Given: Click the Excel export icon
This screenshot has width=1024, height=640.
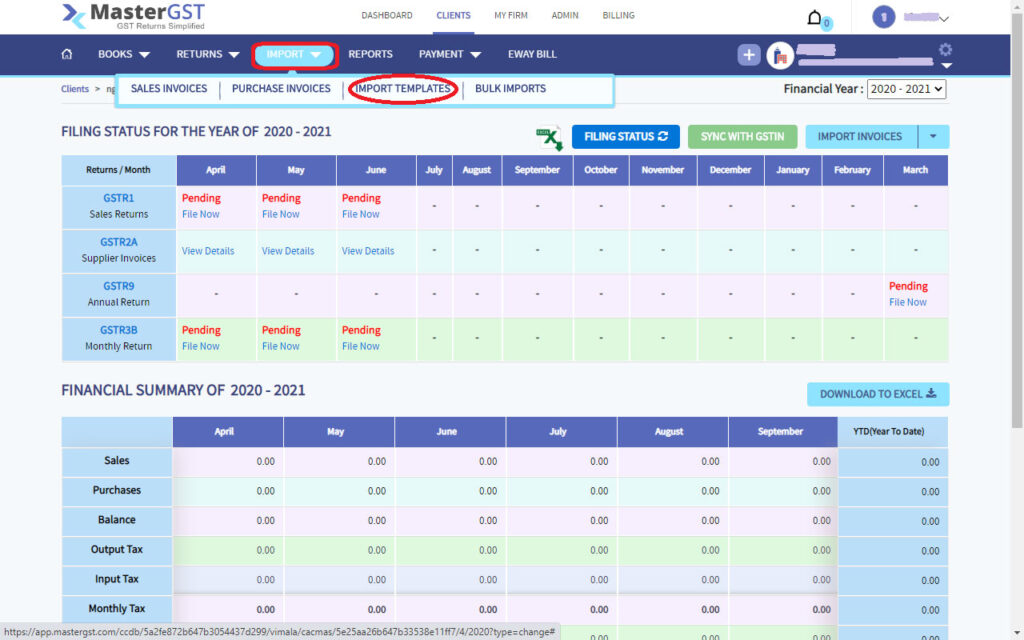Looking at the screenshot, I should pyautogui.click(x=548, y=138).
